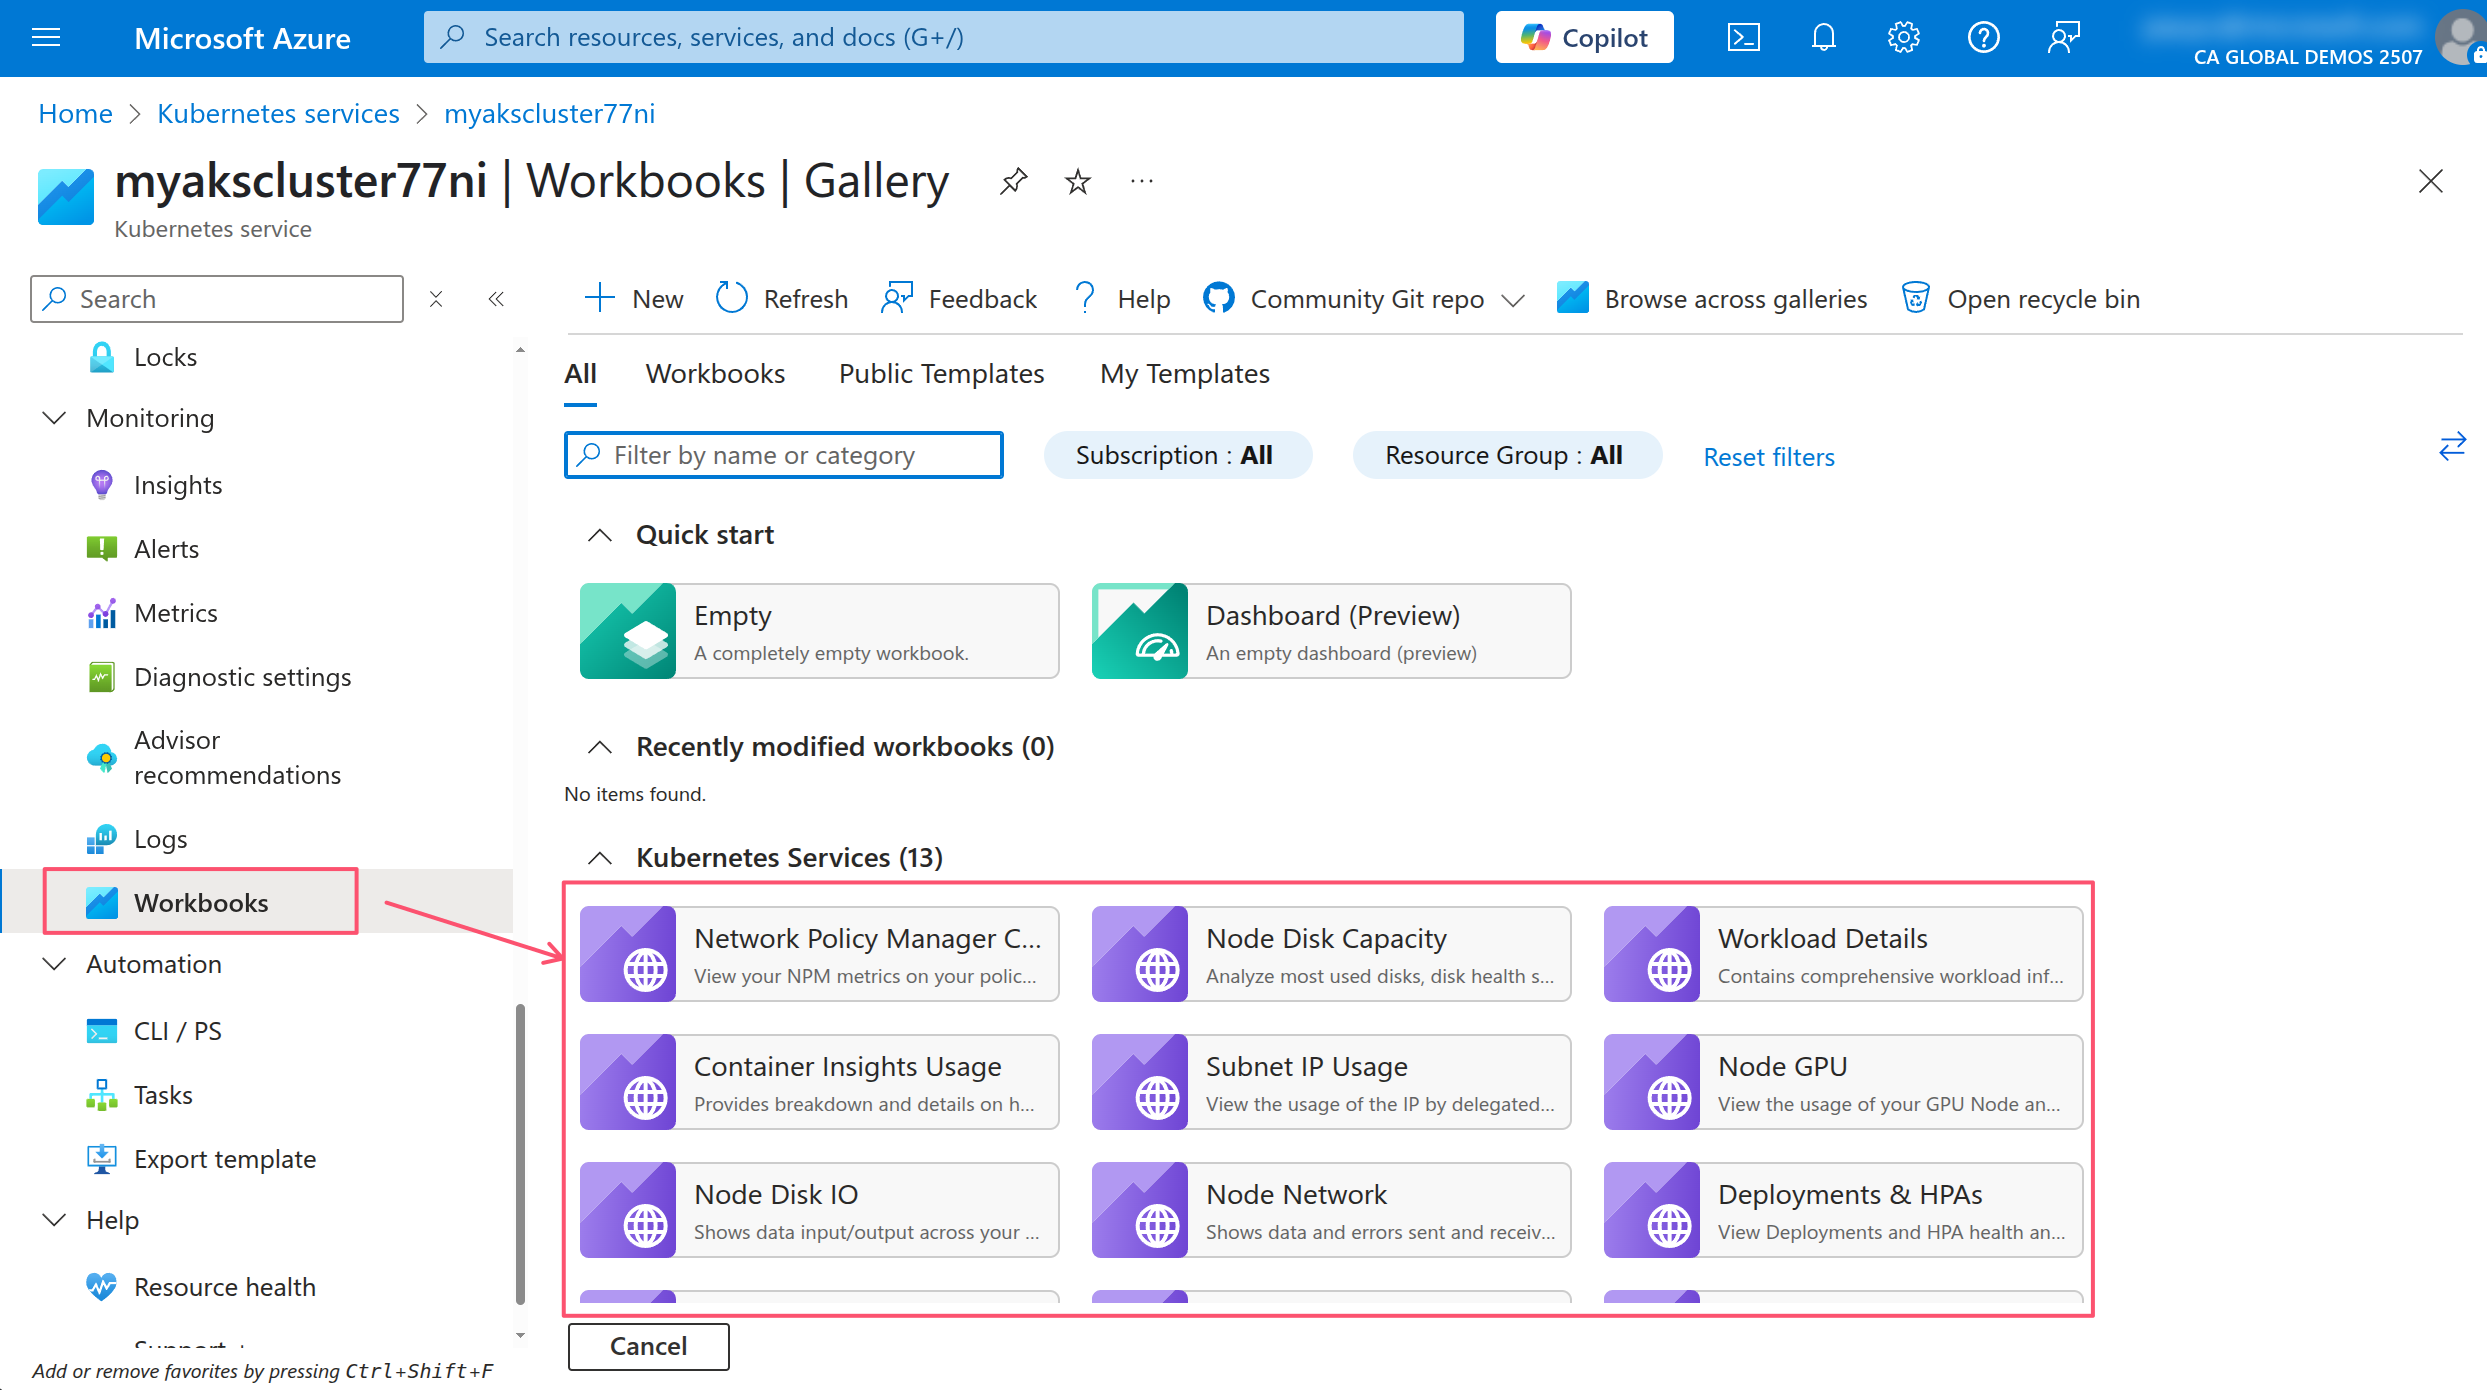Viewport: 2487px width, 1390px height.
Task: Open Locks in the sidebar
Action: (165, 357)
